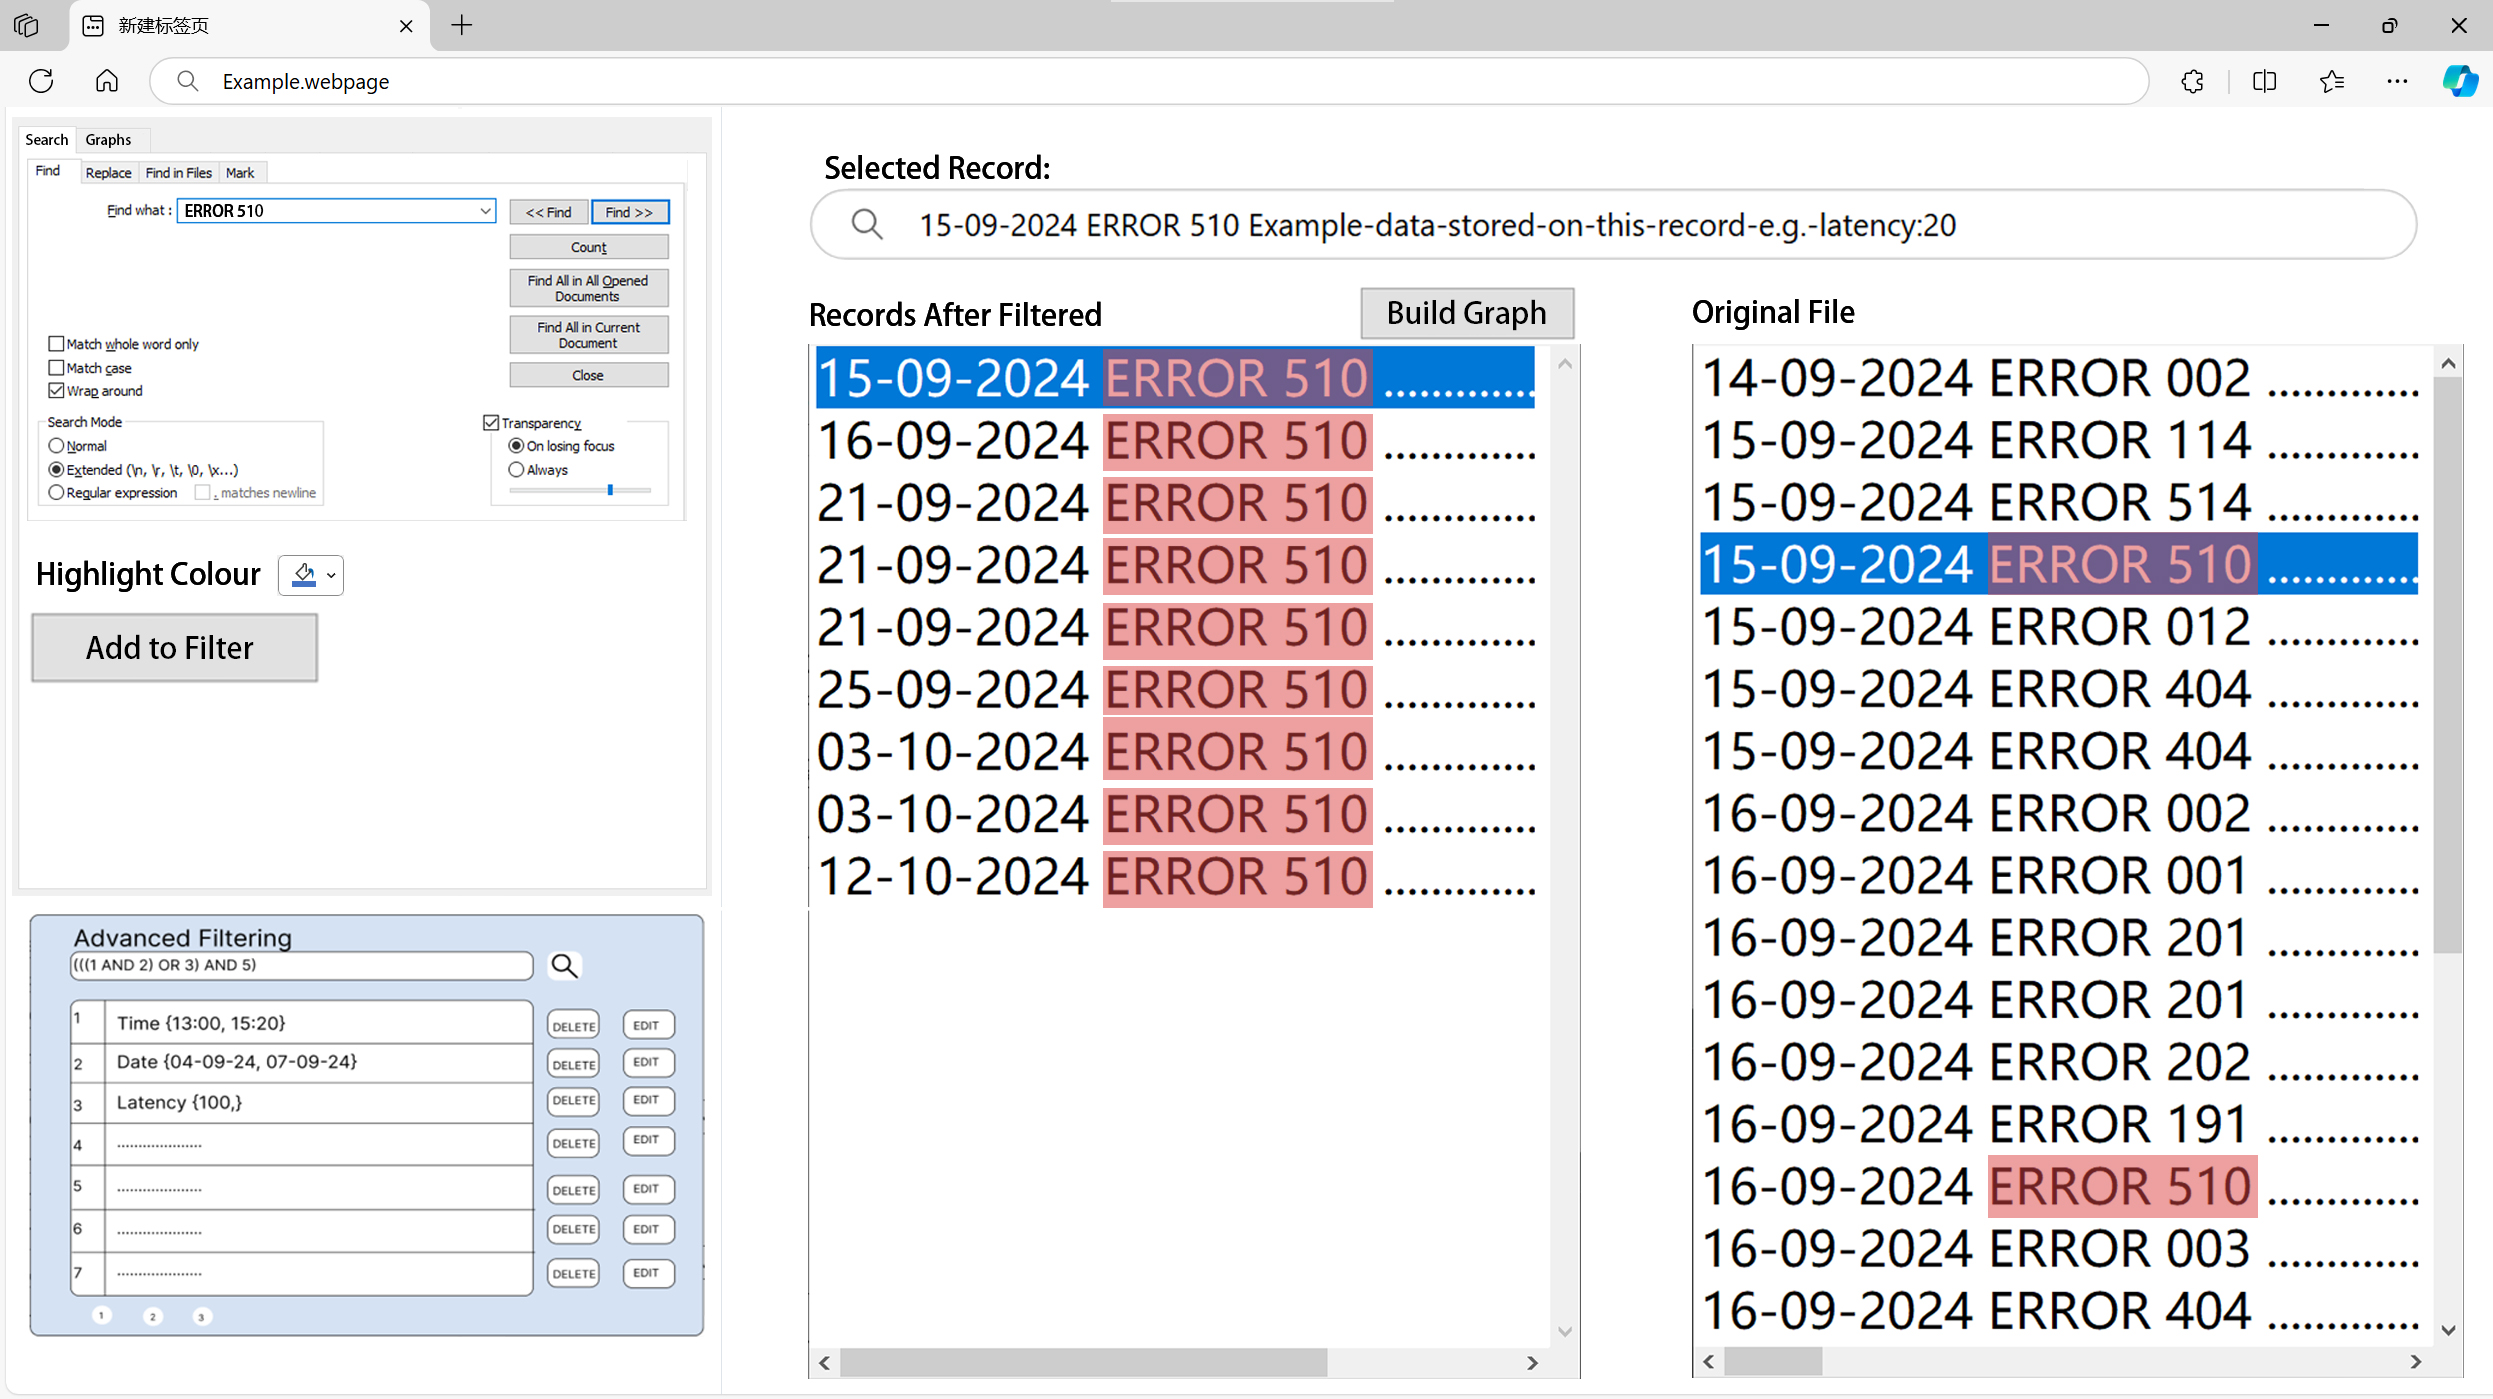Click Find All in Current Document
The height and width of the screenshot is (1399, 2493).
click(589, 335)
